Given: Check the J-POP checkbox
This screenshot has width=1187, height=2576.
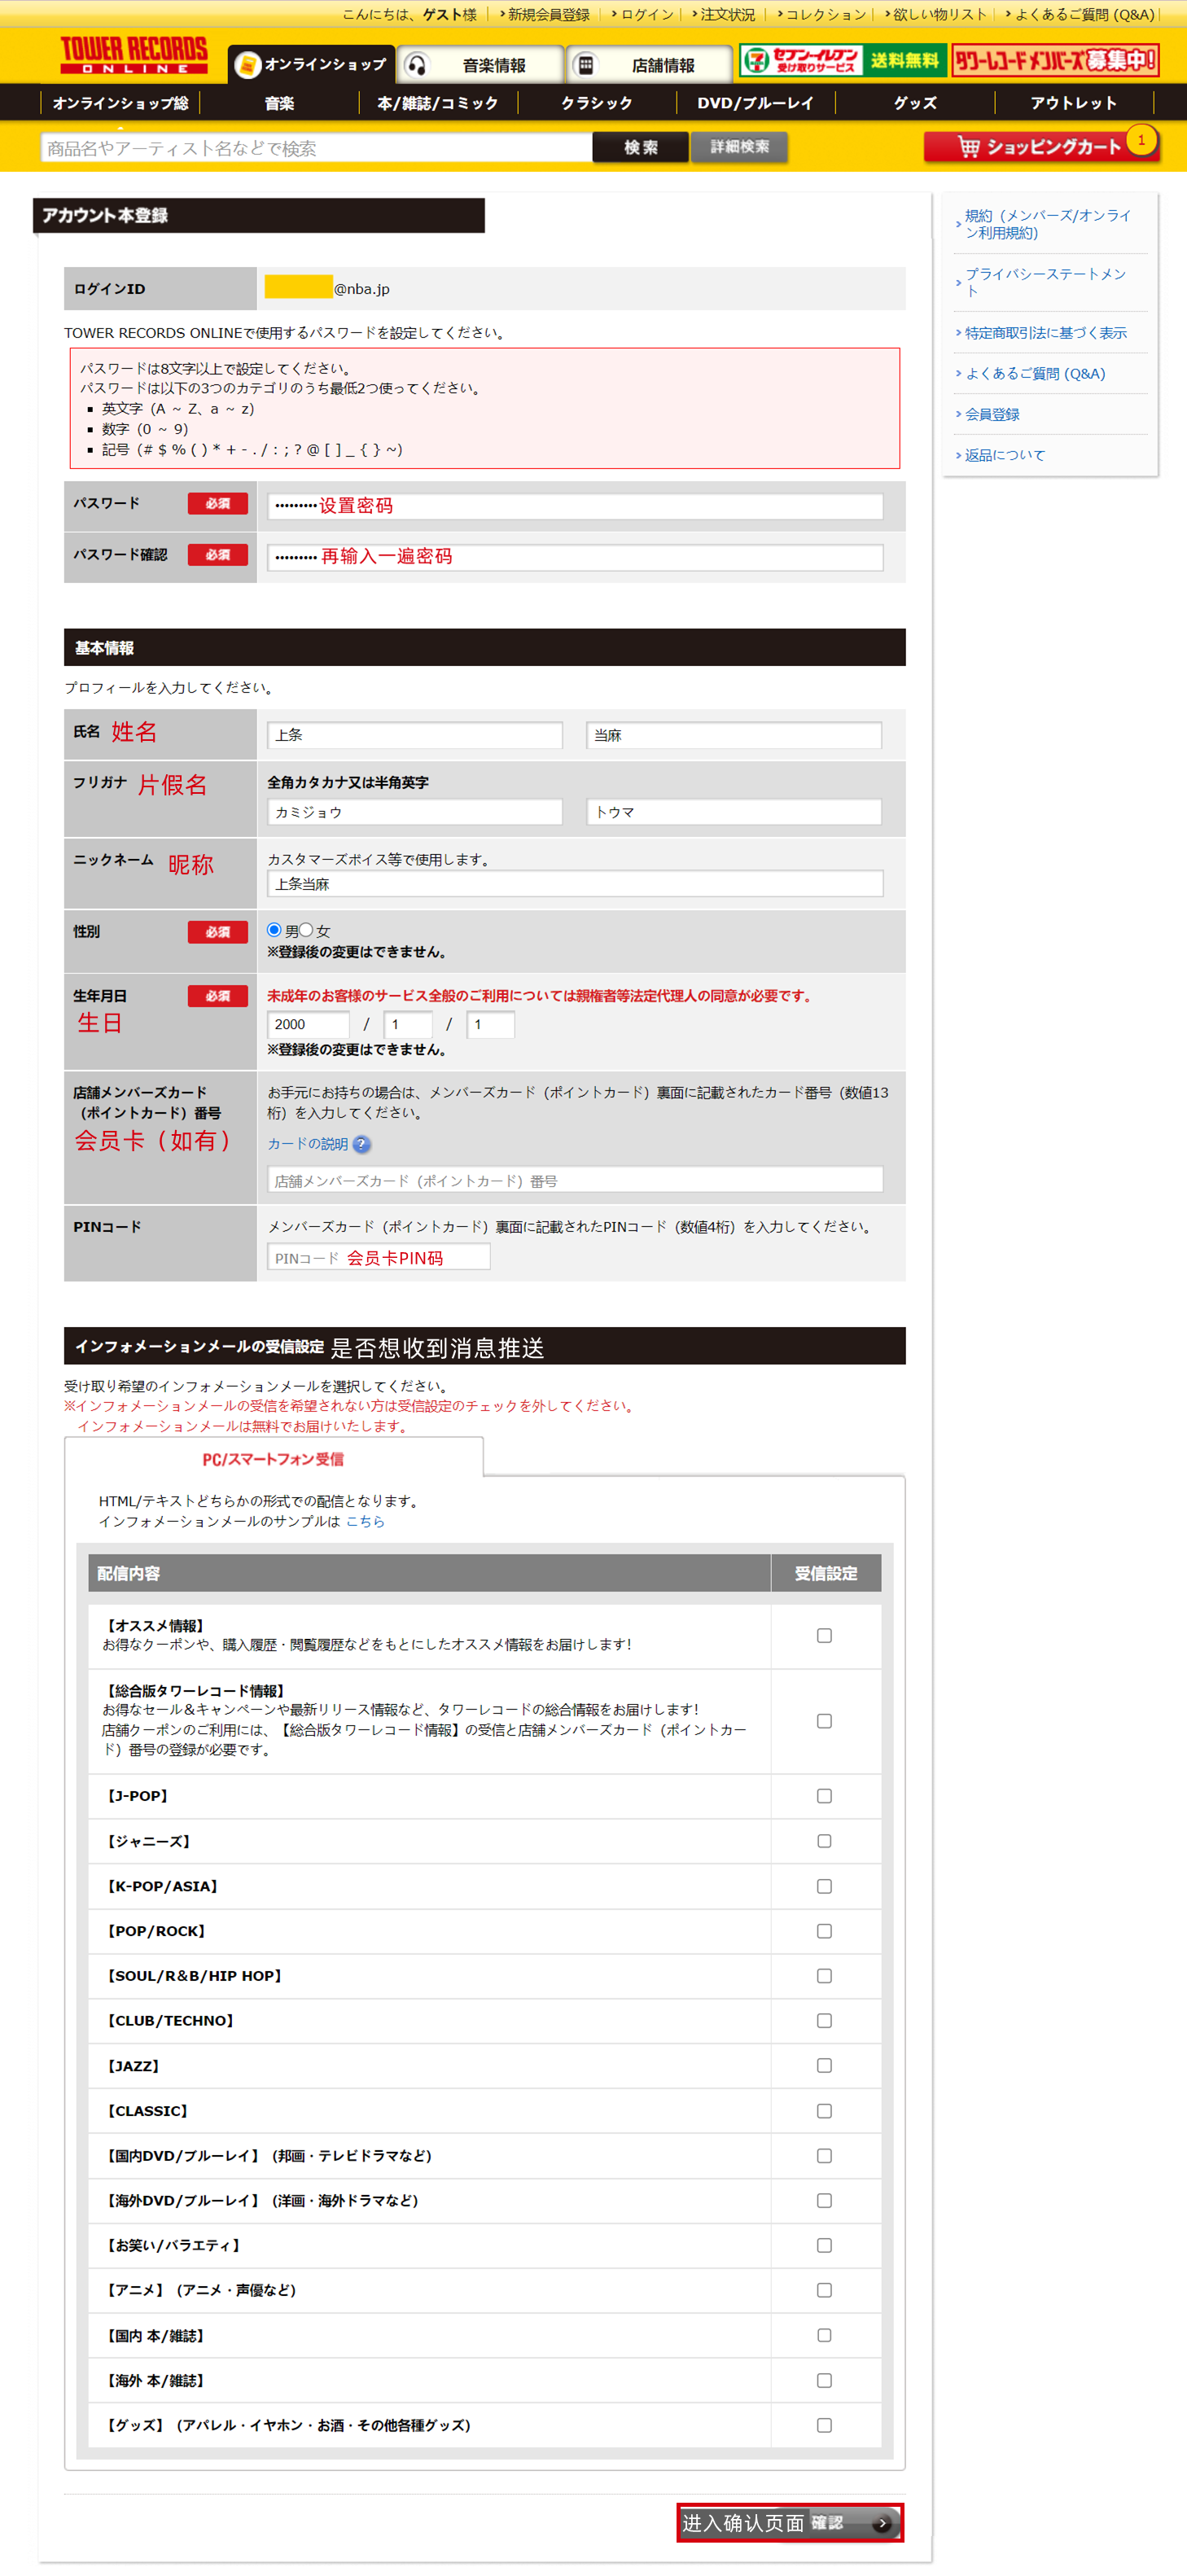Looking at the screenshot, I should [824, 1796].
